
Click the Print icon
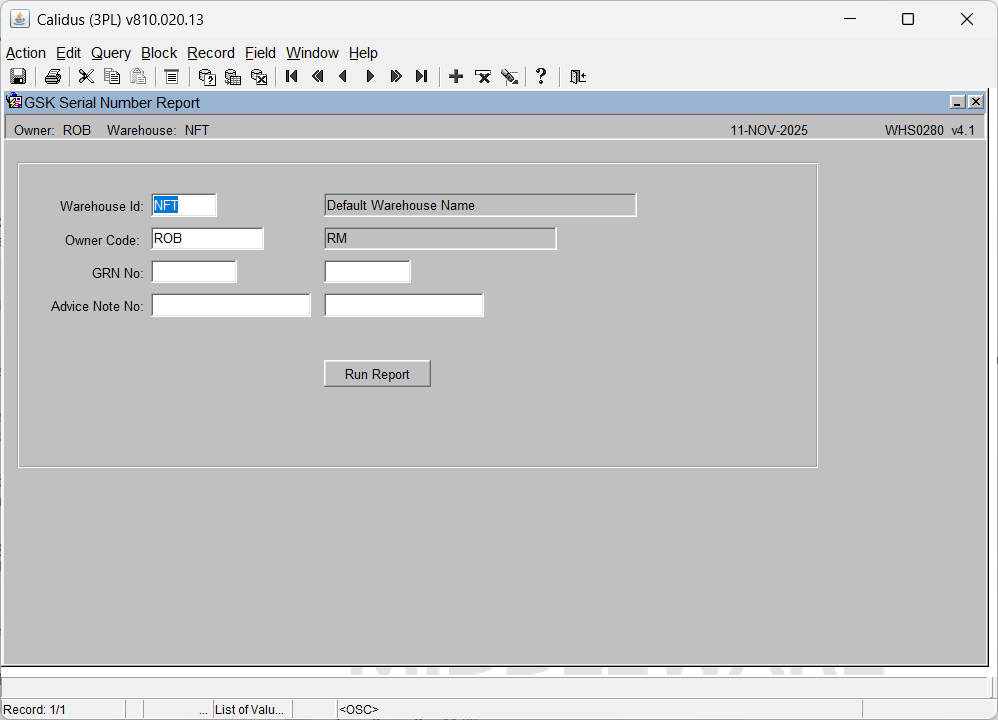pyautogui.click(x=53, y=77)
